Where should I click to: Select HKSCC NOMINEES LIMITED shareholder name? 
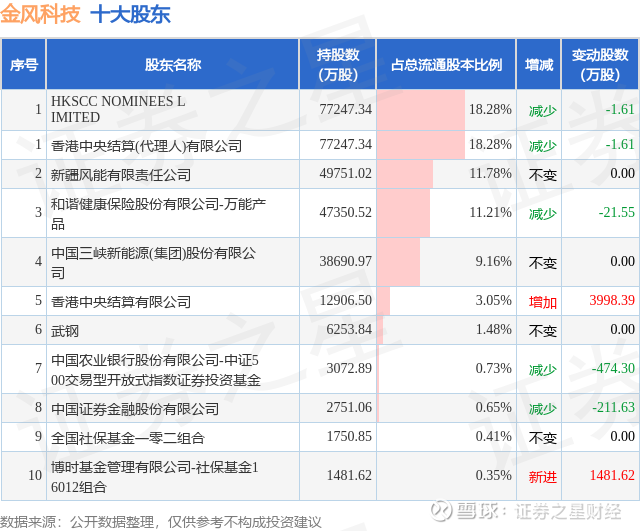[x=118, y=109]
